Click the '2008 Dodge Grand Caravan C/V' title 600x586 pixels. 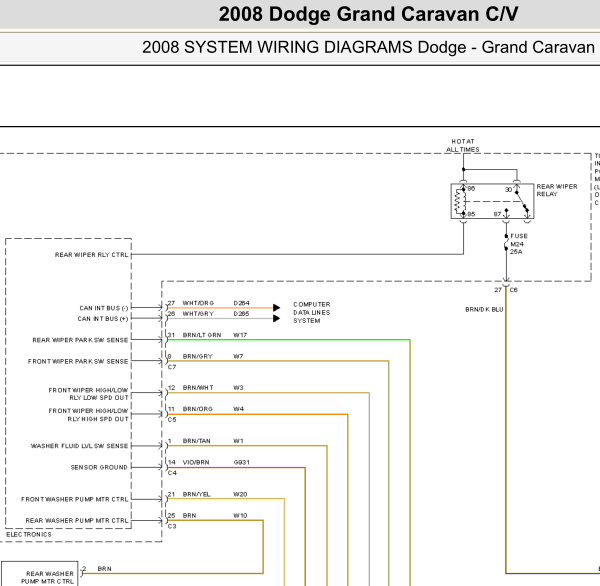tap(368, 15)
